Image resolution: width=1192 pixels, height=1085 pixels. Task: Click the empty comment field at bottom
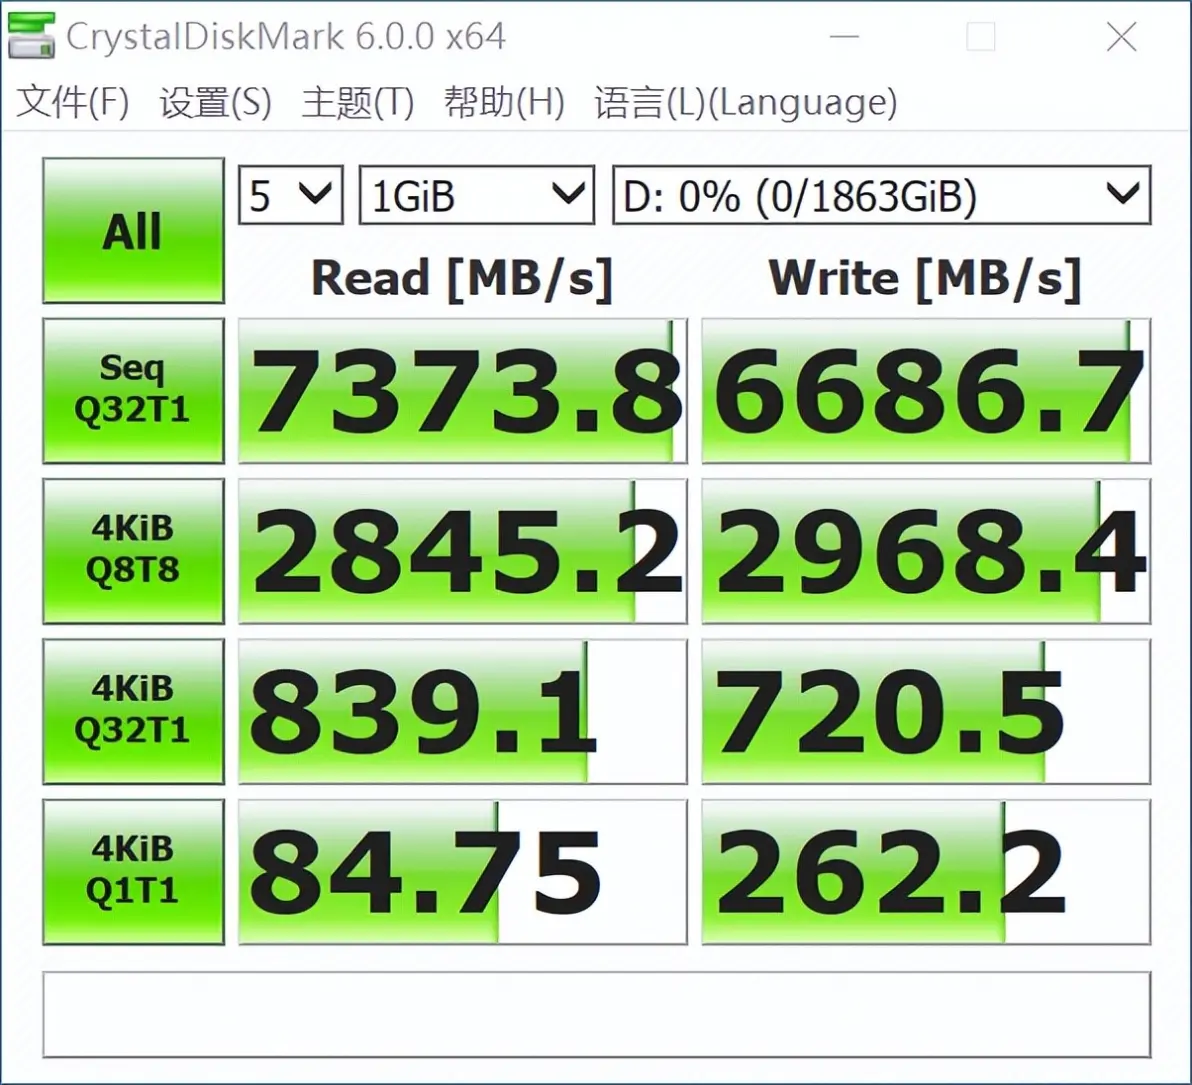pyautogui.click(x=597, y=1014)
